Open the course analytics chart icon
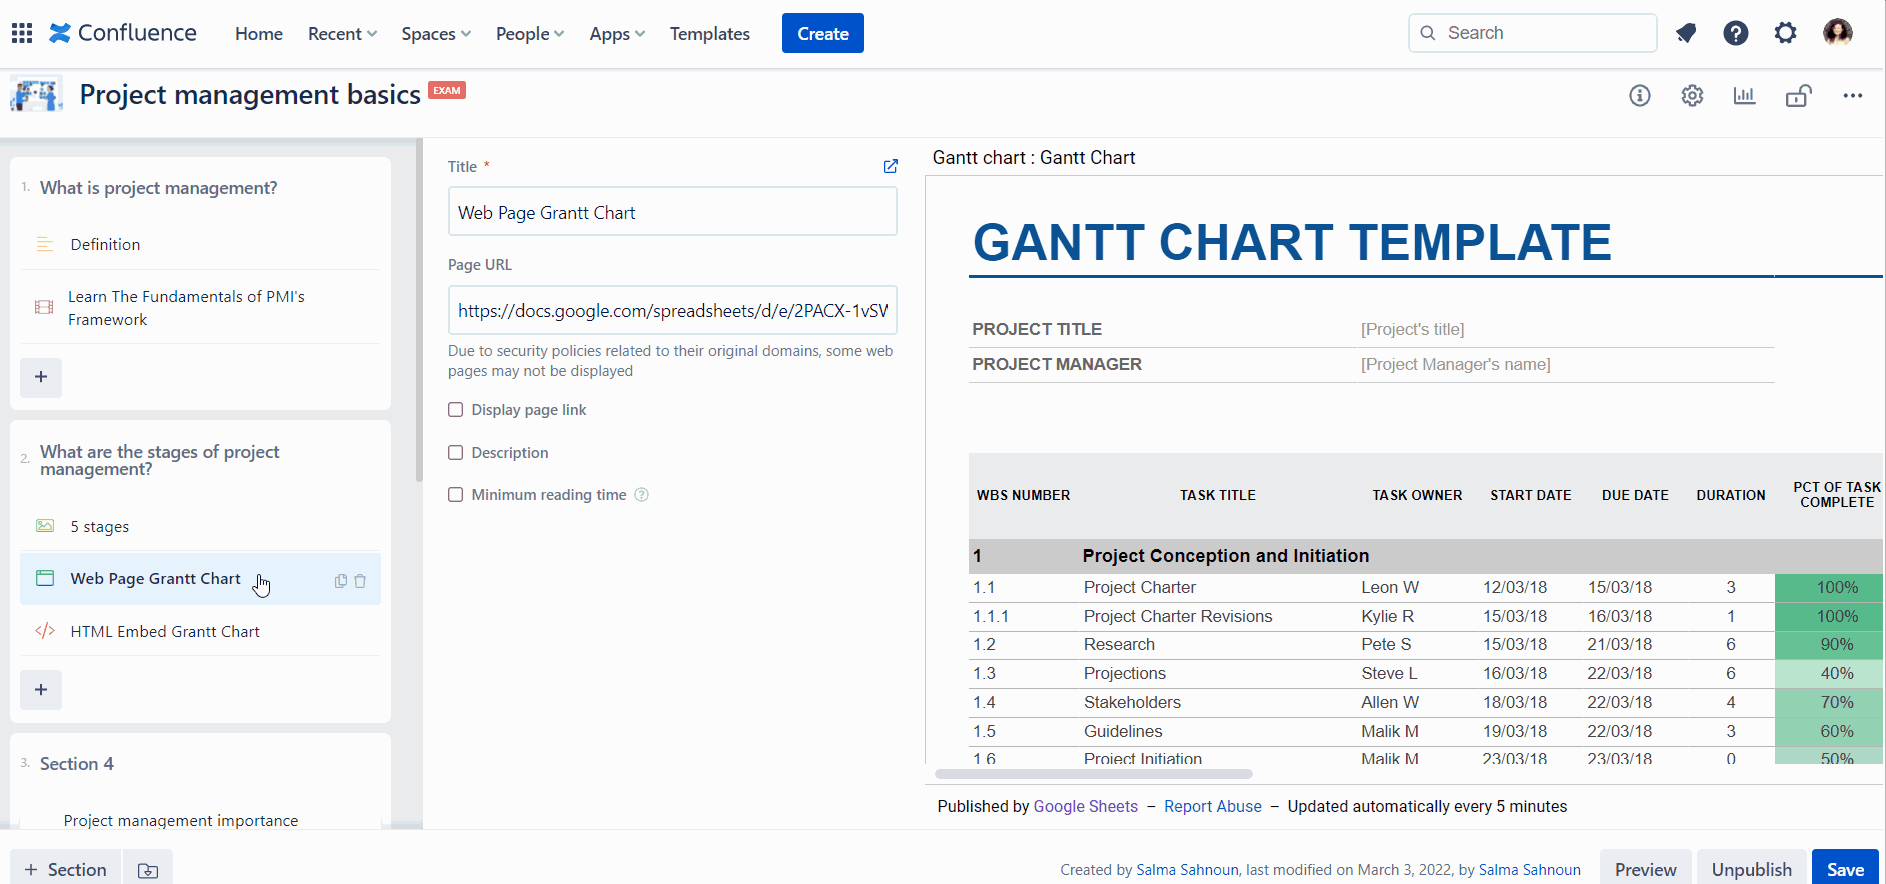 tap(1744, 96)
